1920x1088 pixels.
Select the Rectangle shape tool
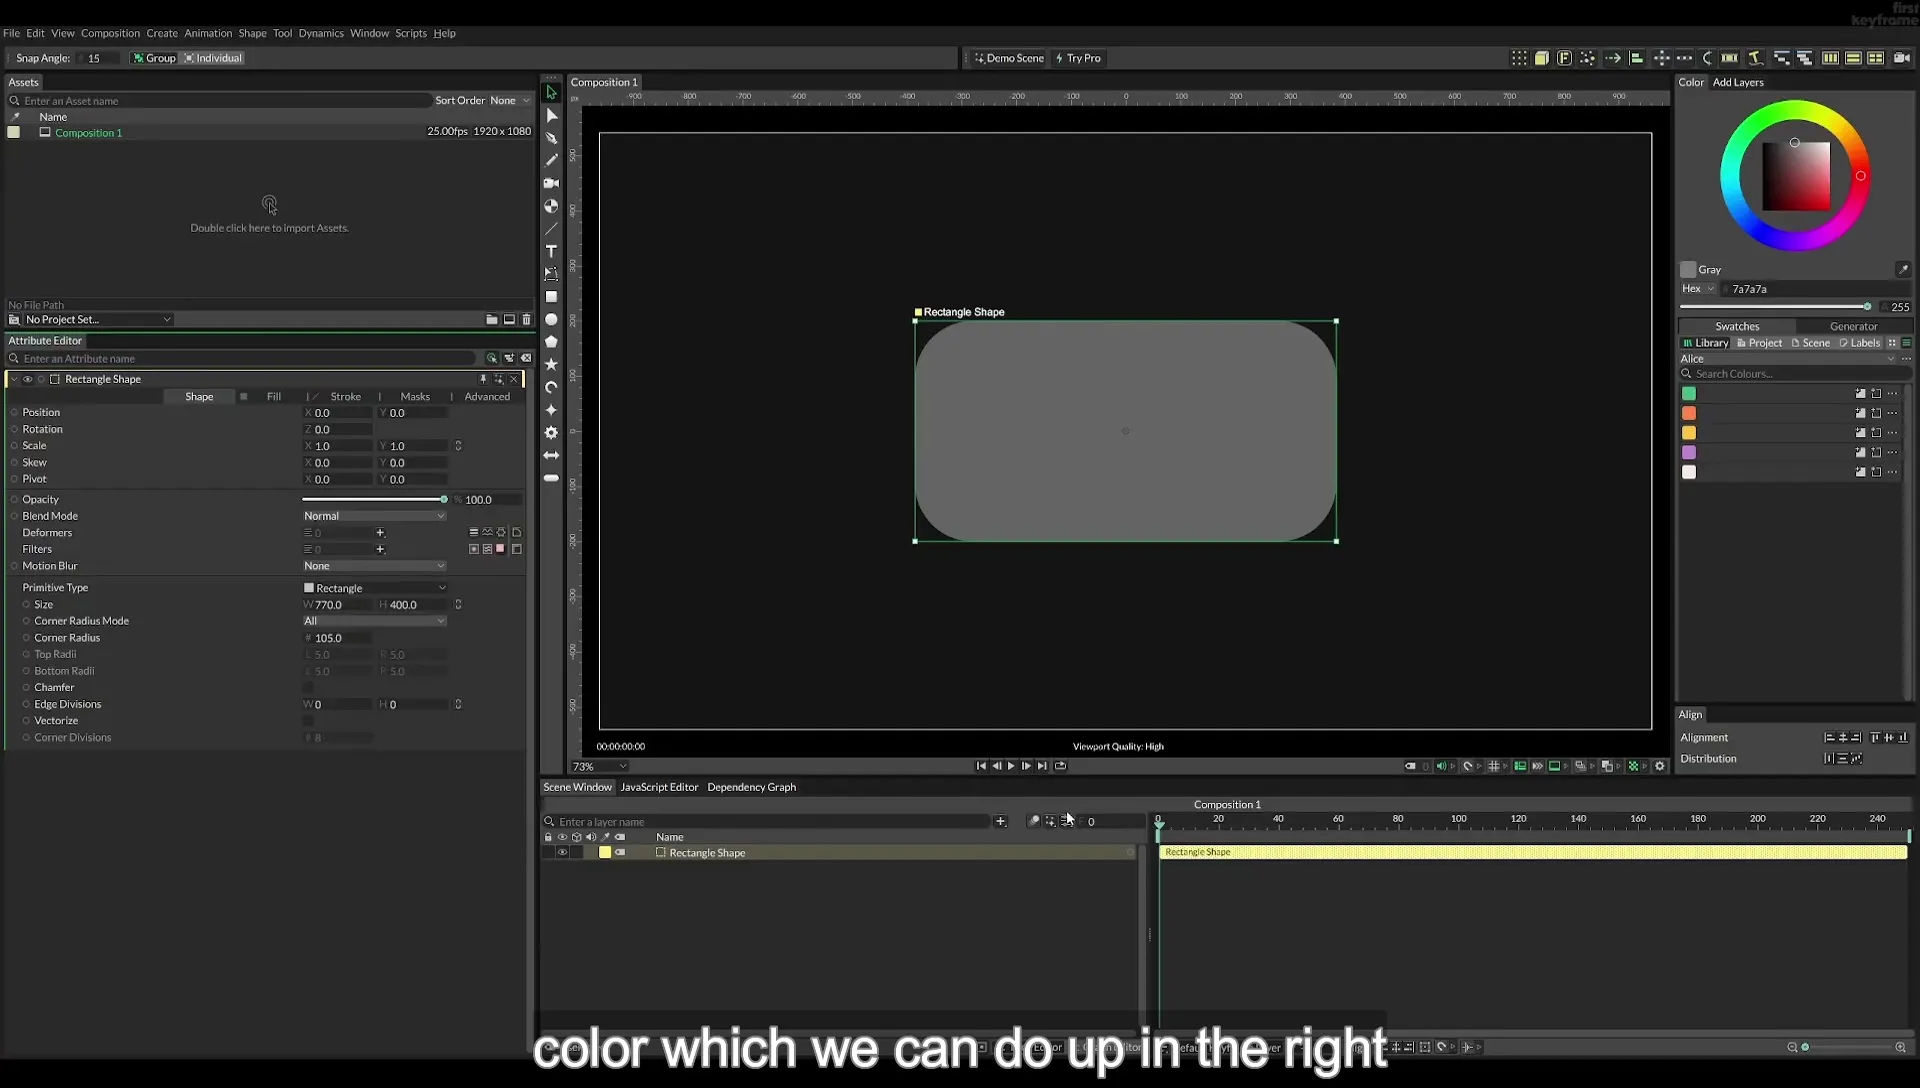click(551, 297)
